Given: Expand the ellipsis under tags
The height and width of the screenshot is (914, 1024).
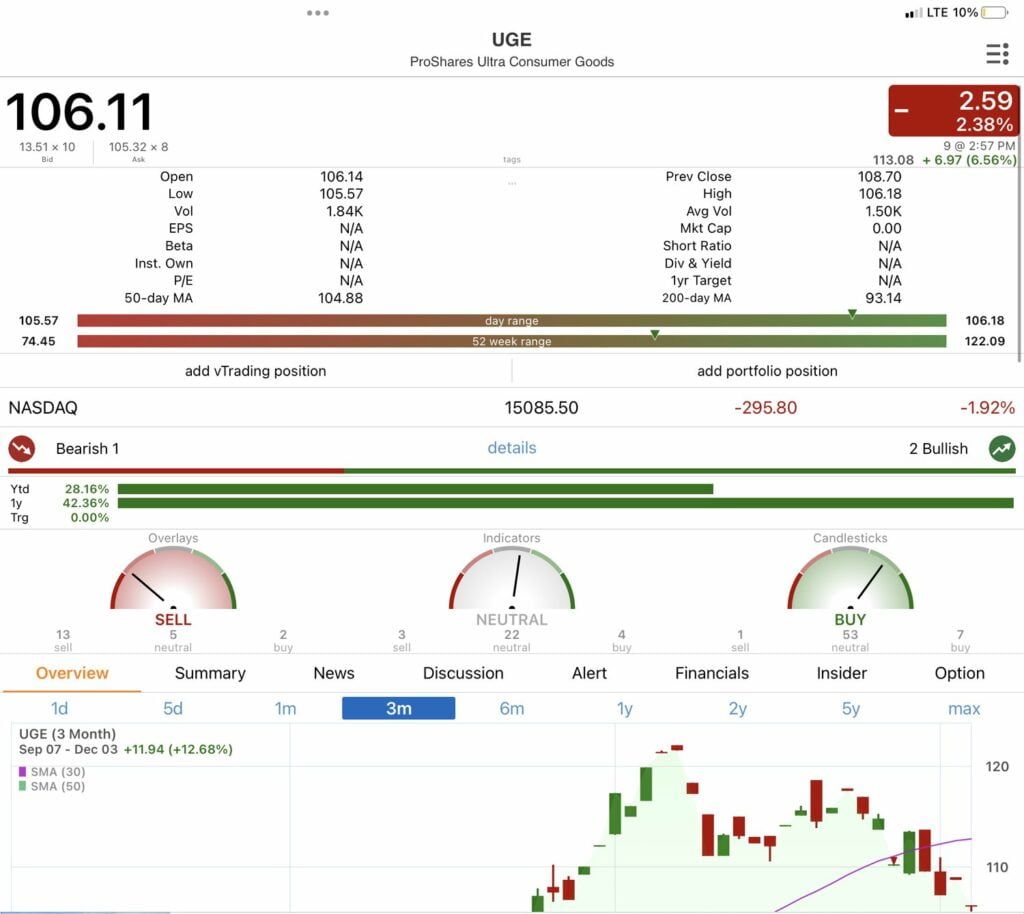Looking at the screenshot, I should 512,182.
